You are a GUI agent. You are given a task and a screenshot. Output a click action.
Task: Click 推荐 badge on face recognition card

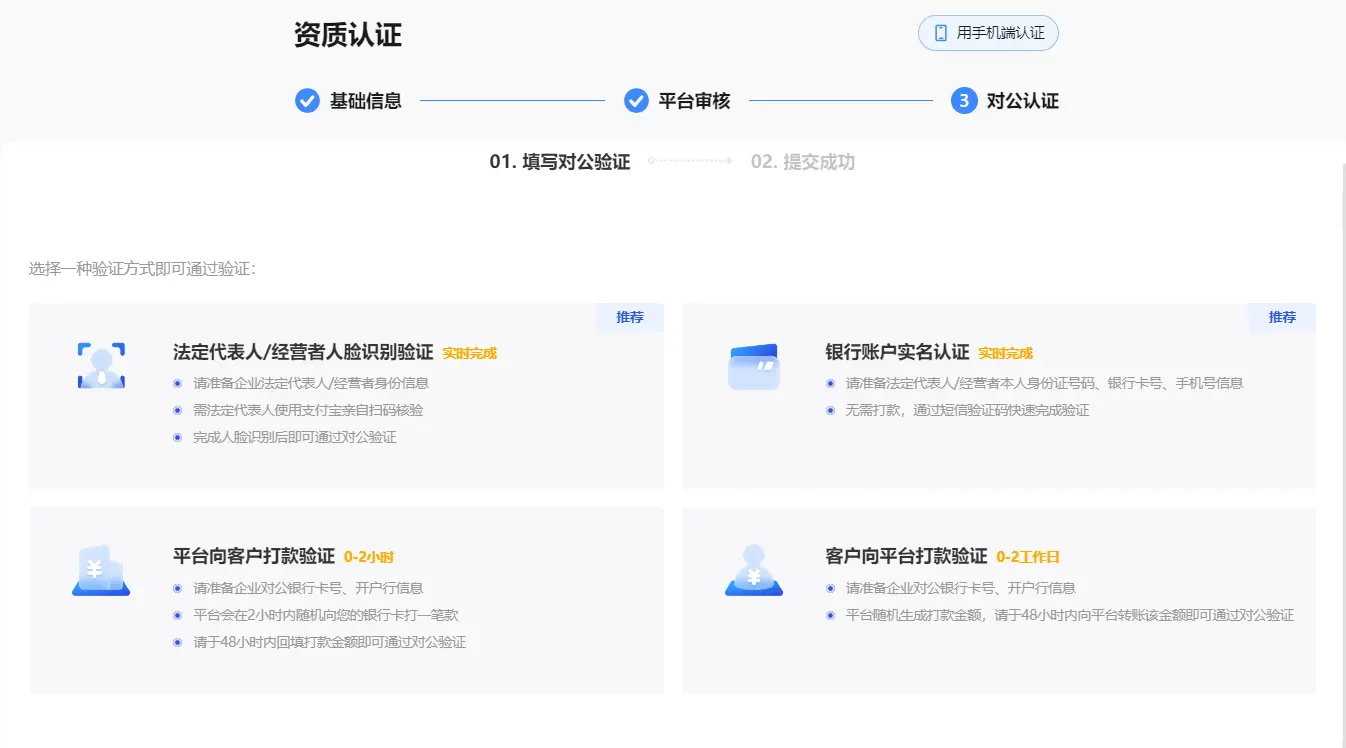(x=630, y=317)
